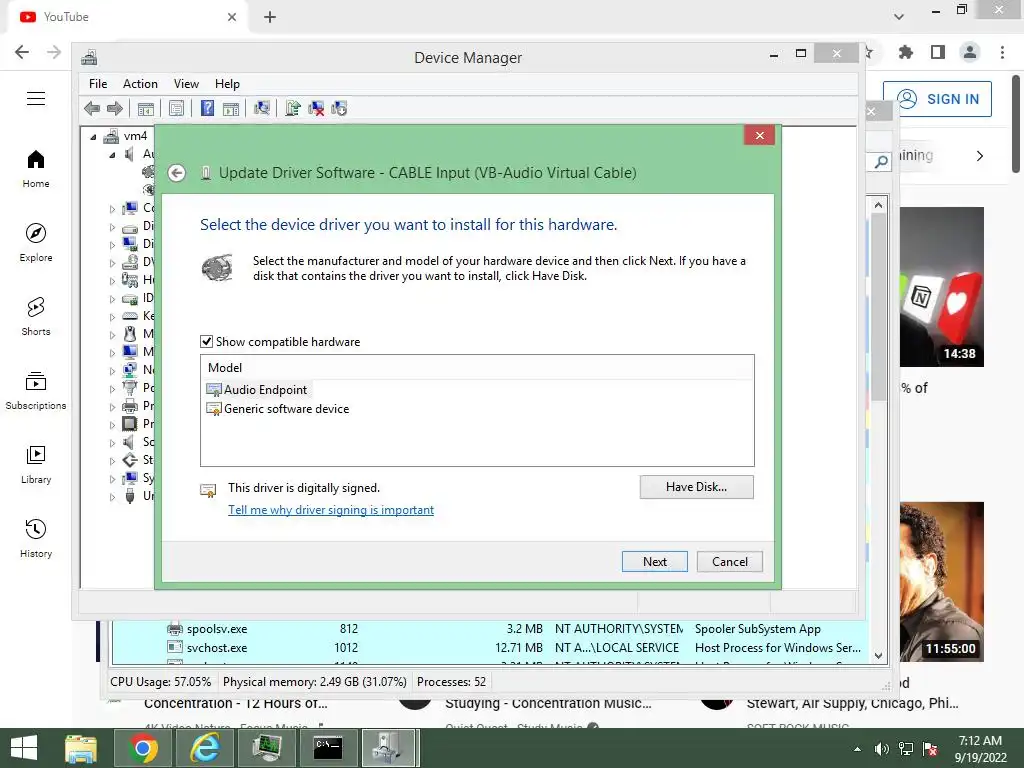Screen dimensions: 1024x768
Task: Open YouTube Explore in the sidebar
Action: point(36,242)
